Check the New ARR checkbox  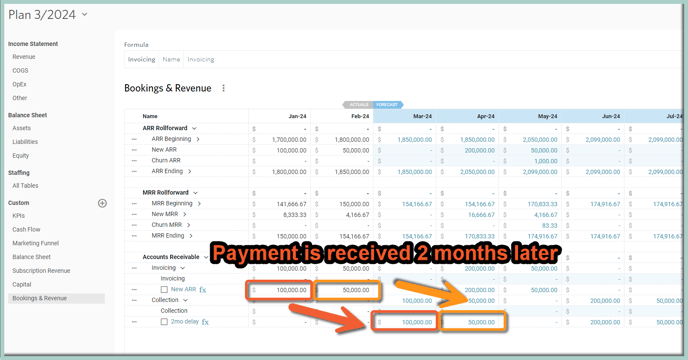coord(164,290)
